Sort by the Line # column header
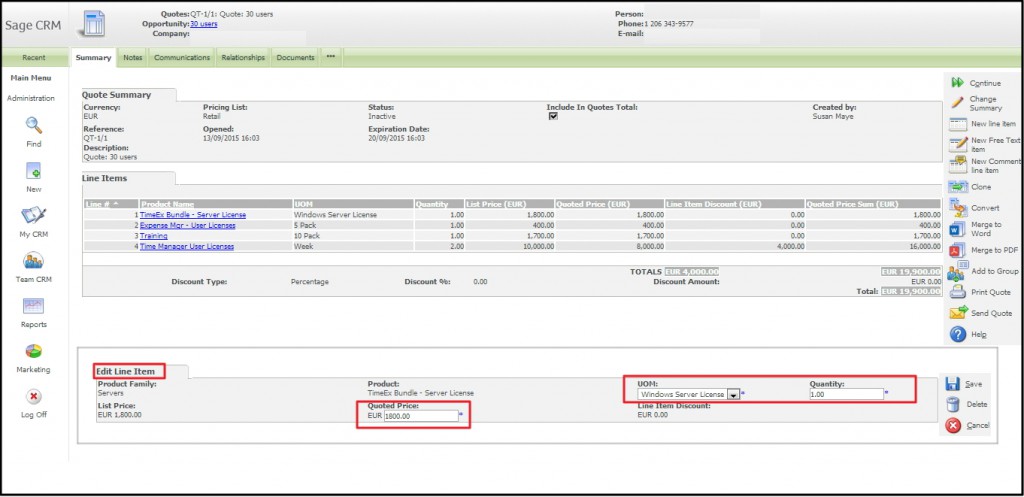Image resolution: width=1024 pixels, height=497 pixels. click(x=111, y=204)
